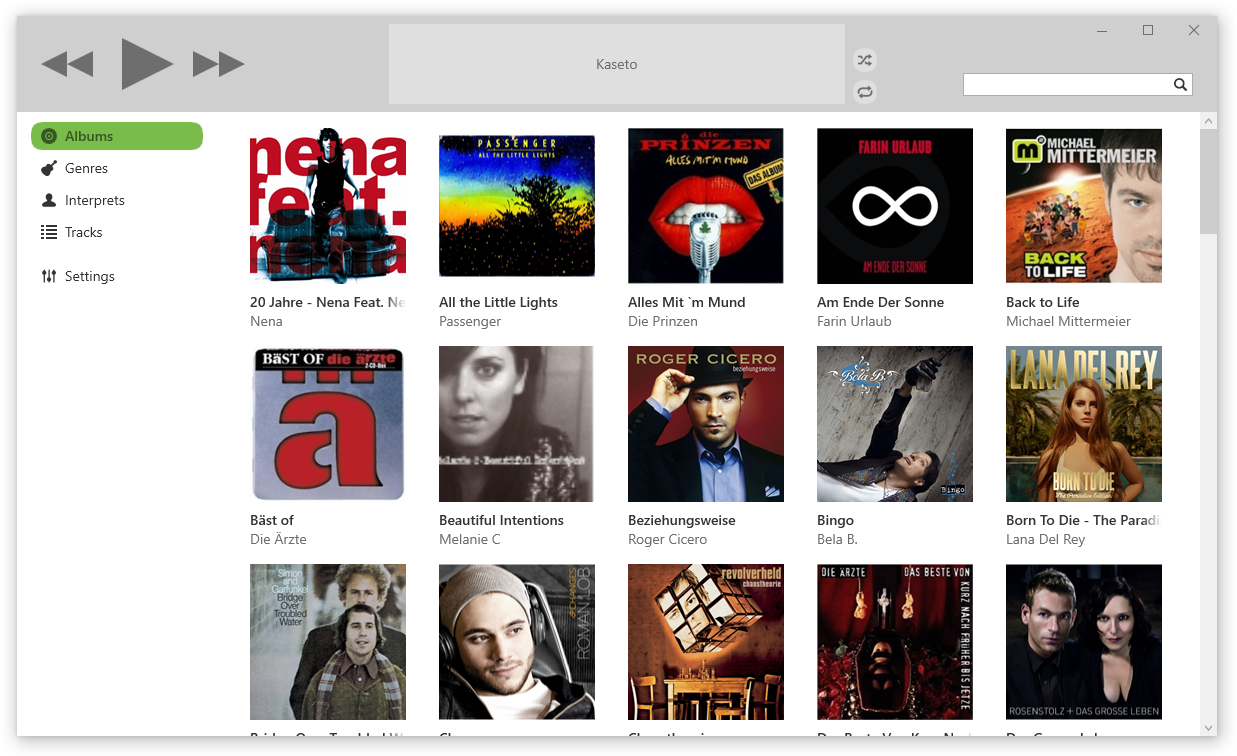The width and height of the screenshot is (1237, 756).
Task: Open the Bingo album cover
Action: (895, 424)
